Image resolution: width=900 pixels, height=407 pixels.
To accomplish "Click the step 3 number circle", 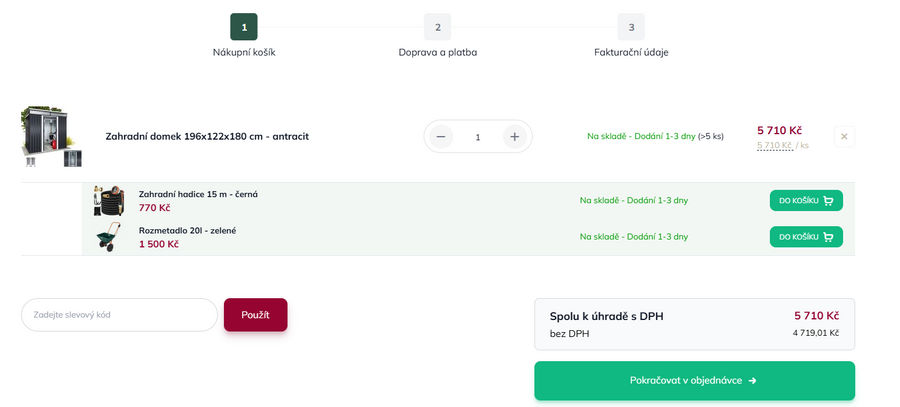I will (631, 27).
